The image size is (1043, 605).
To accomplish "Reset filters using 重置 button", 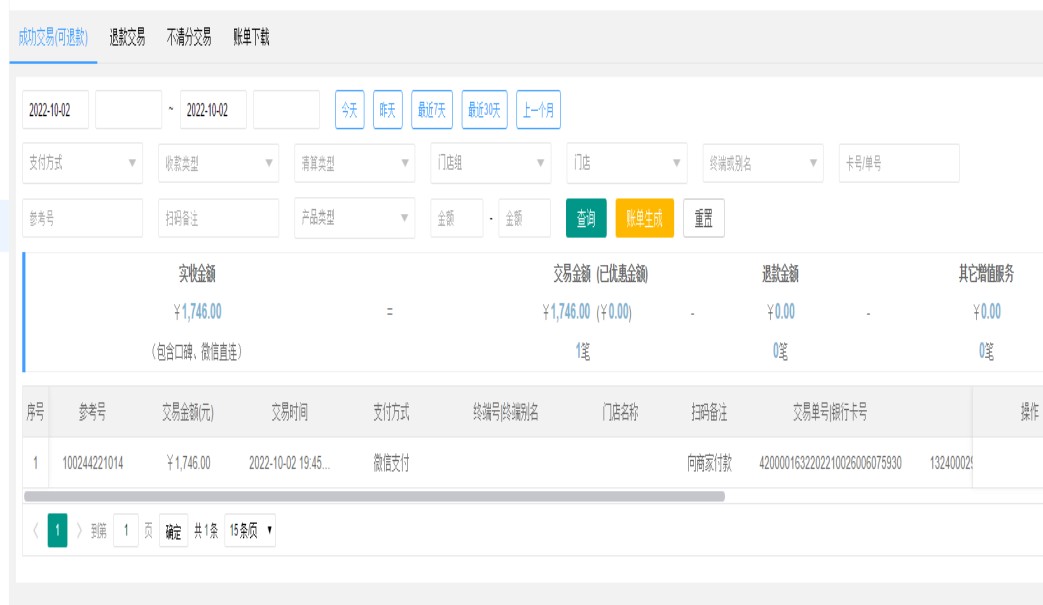I will click(x=704, y=219).
